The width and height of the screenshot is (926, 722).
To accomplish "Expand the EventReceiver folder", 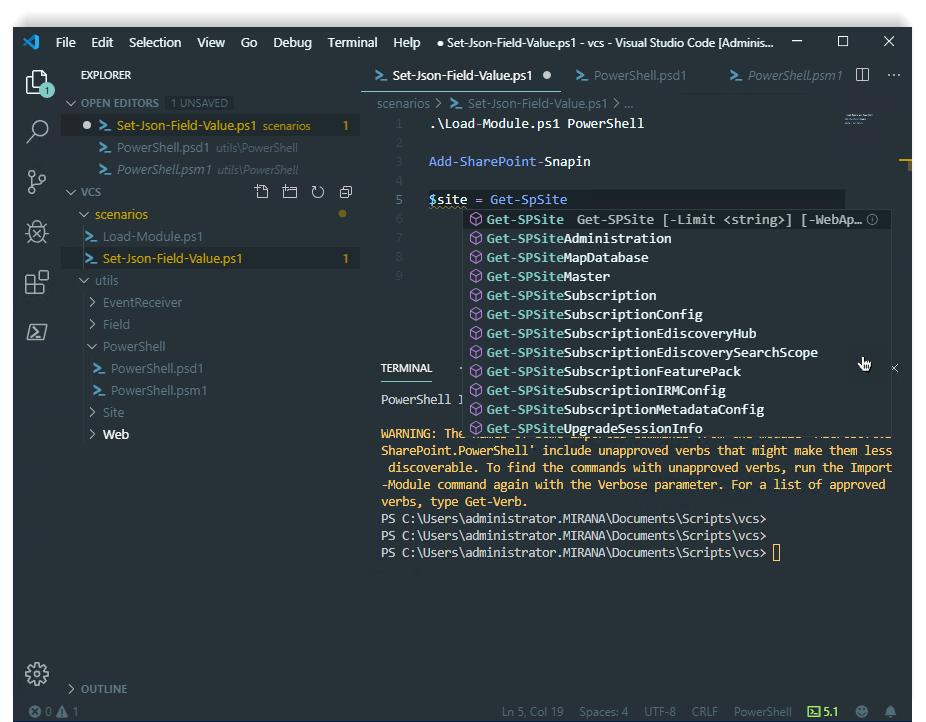I will (x=142, y=302).
